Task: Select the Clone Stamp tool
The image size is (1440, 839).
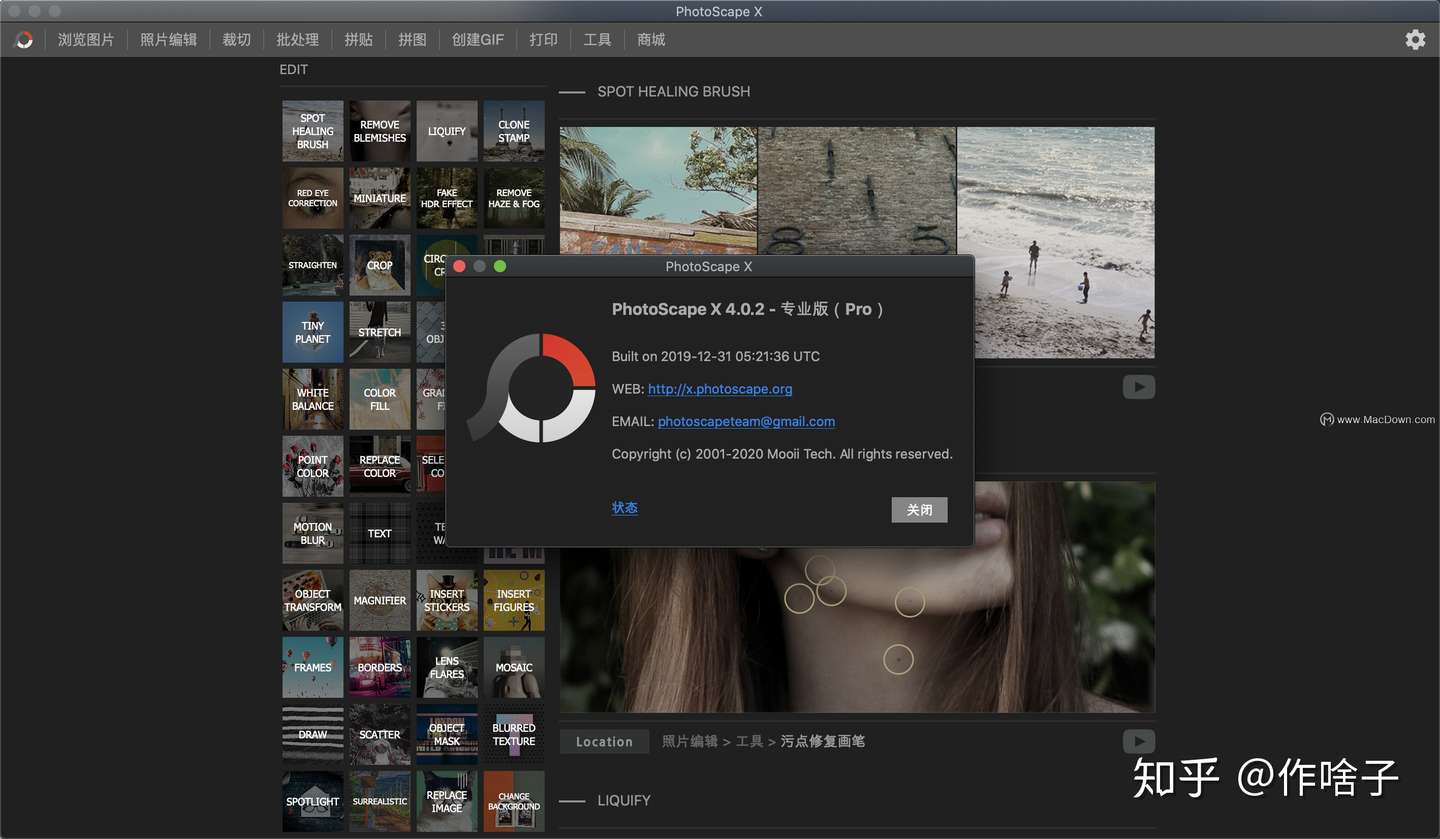Action: tap(513, 130)
